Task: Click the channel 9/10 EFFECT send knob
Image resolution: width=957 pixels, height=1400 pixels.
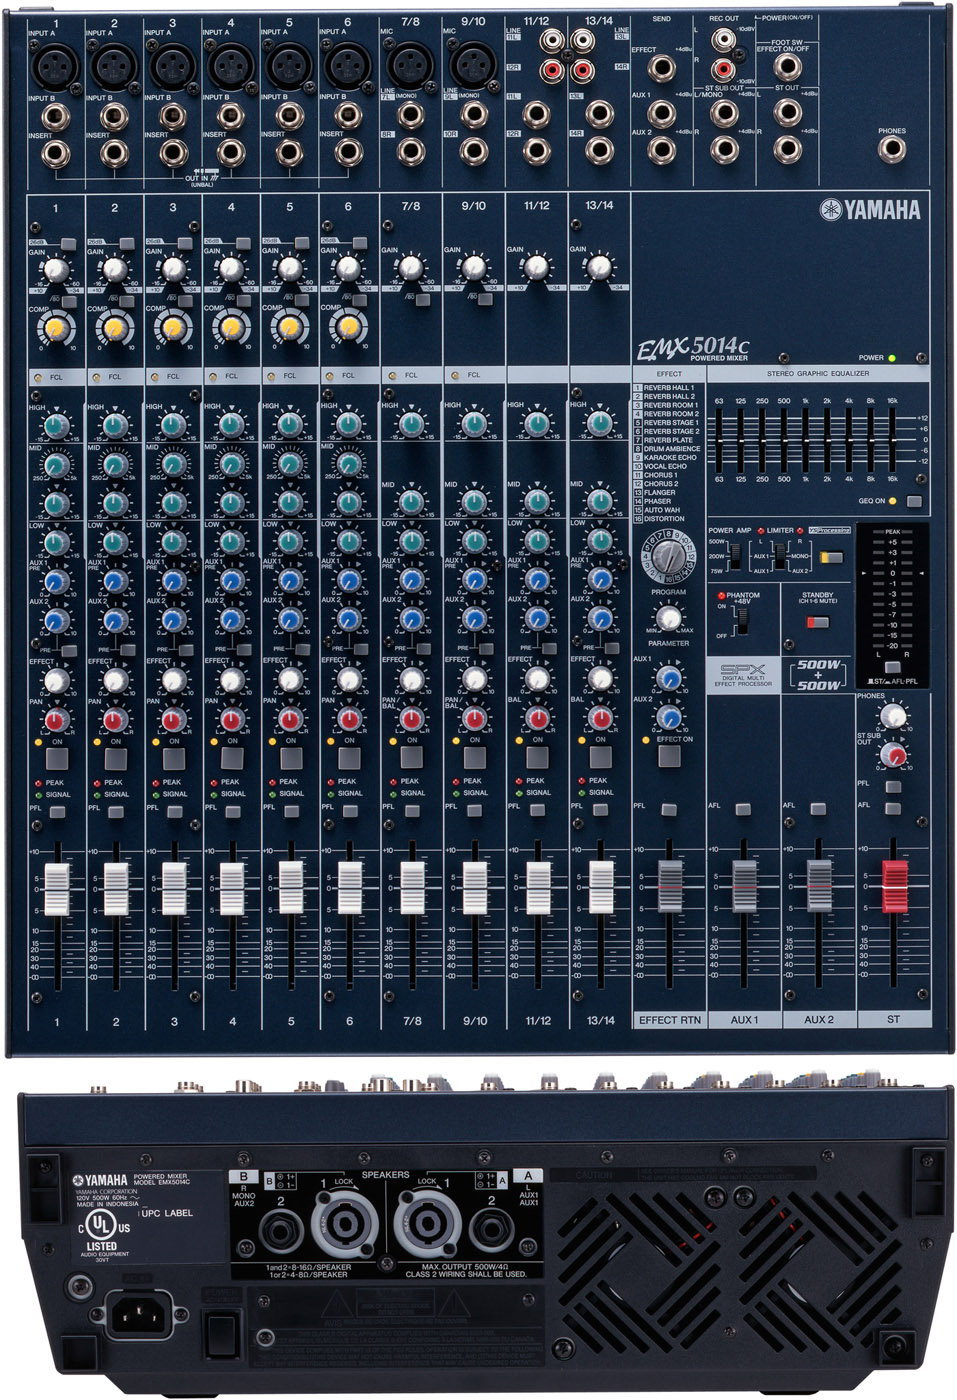Action: (x=475, y=679)
